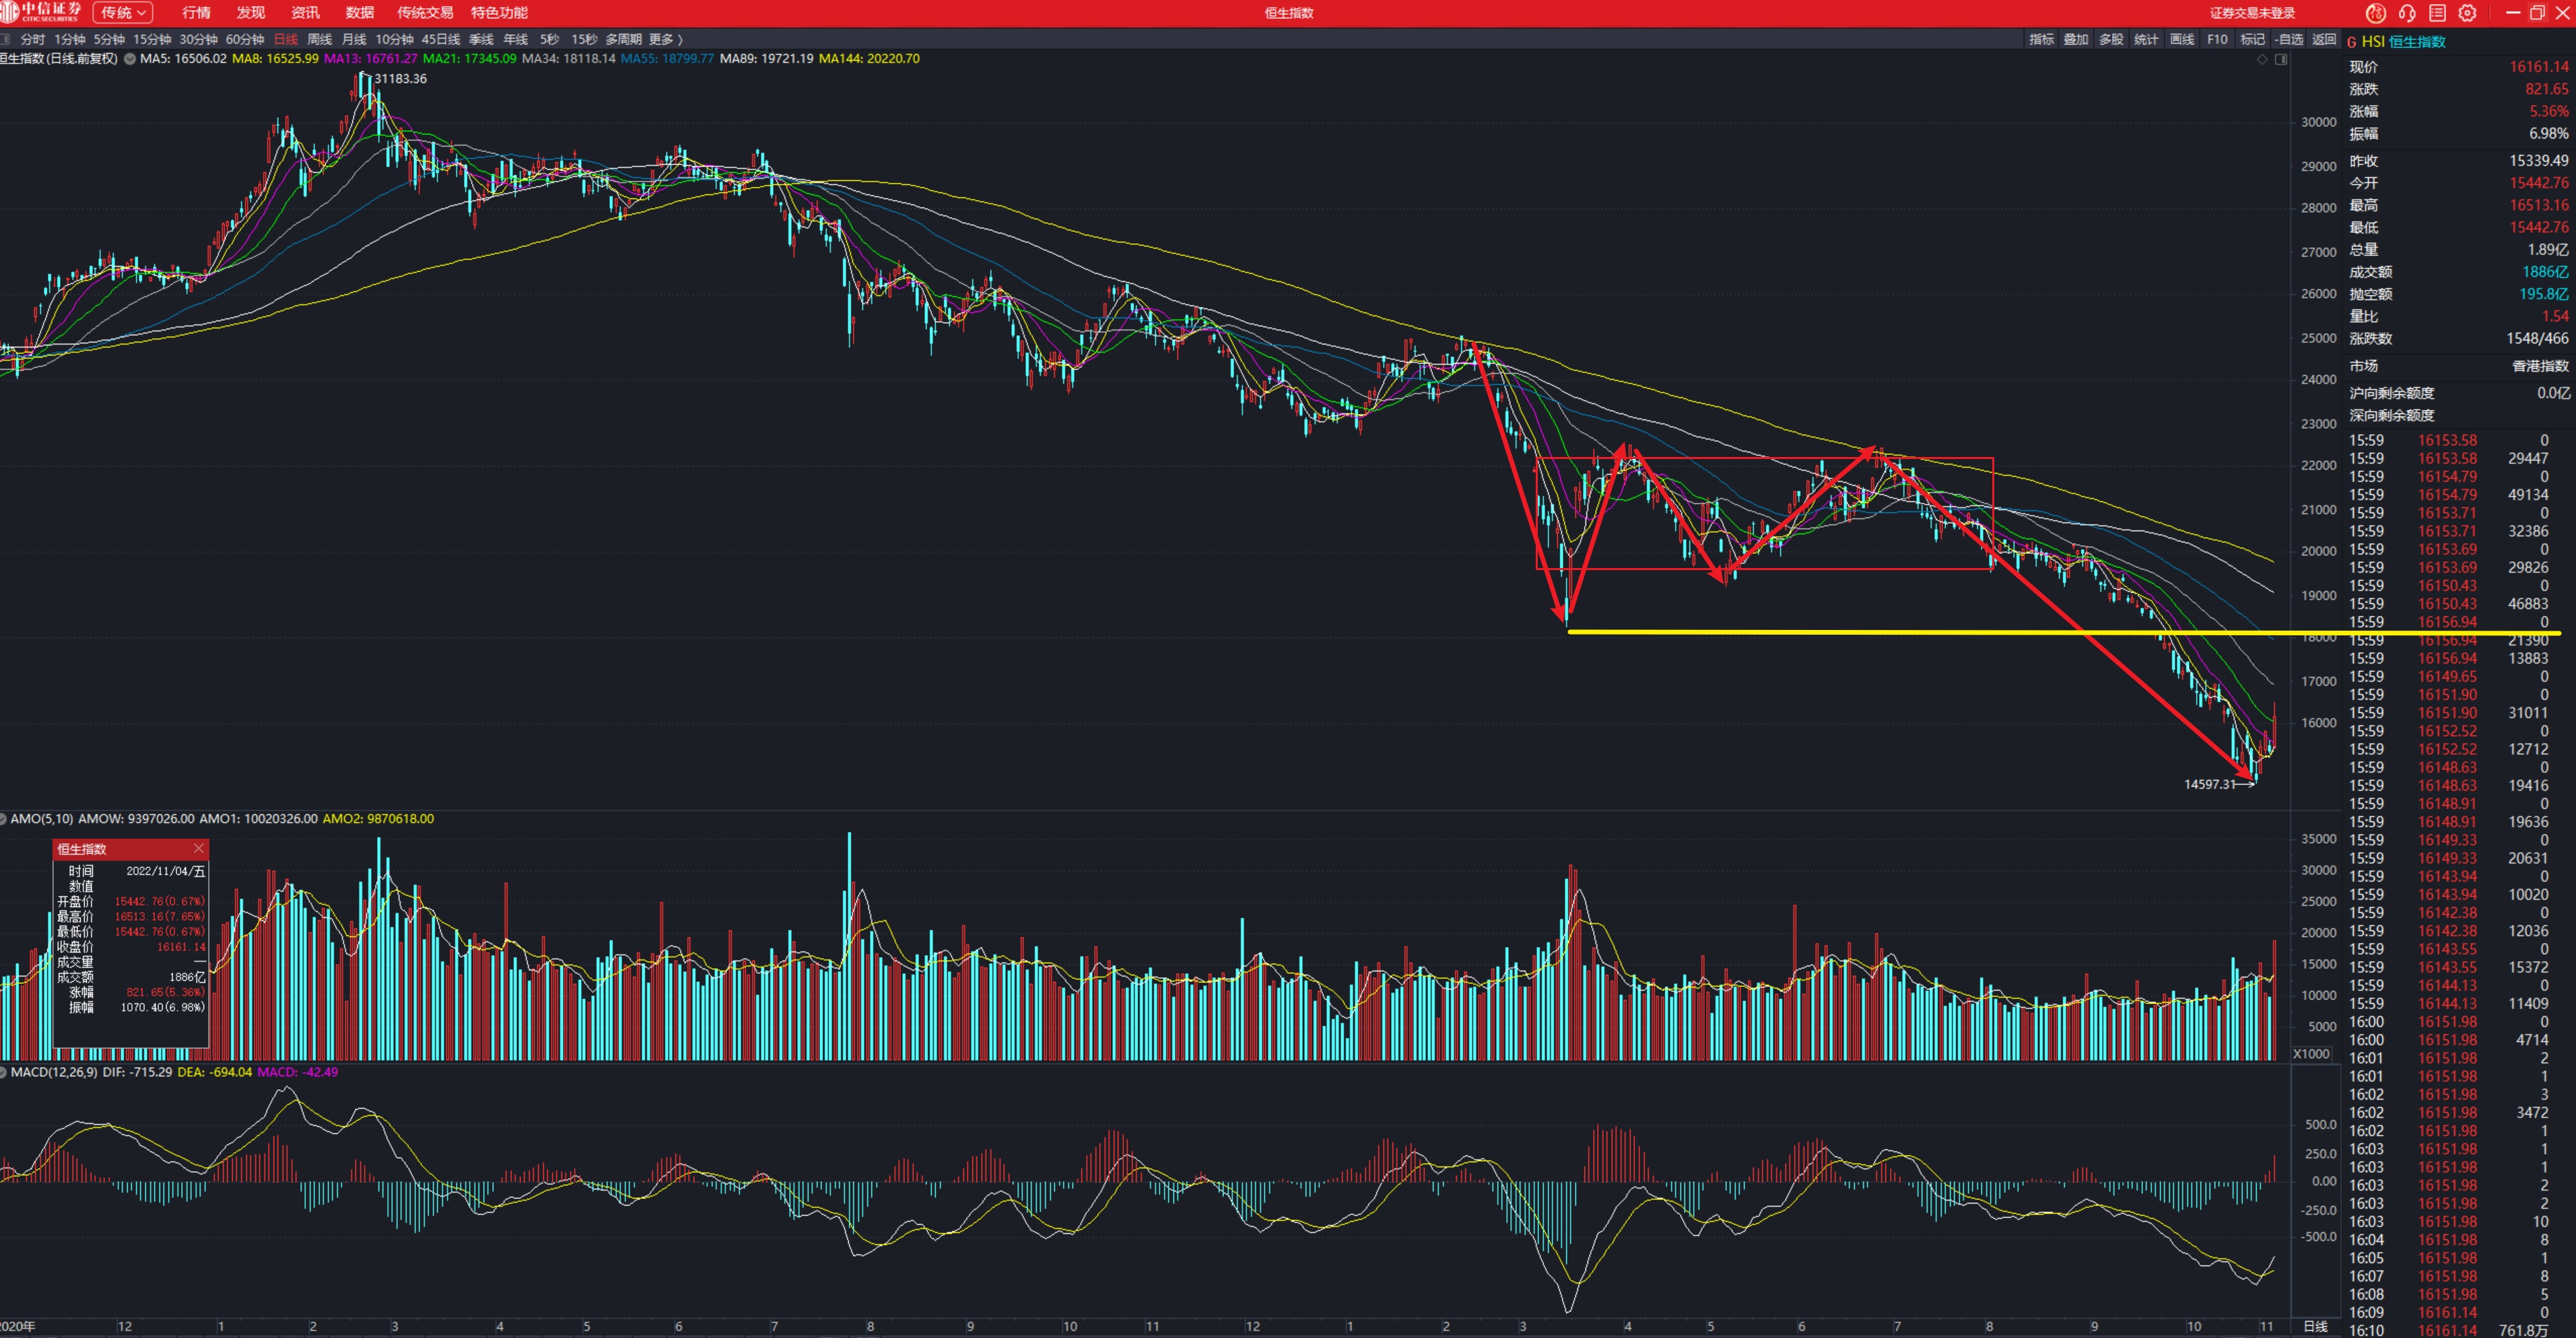Open the 行情 menu
Viewport: 2576px width, 1338px height.
click(x=196, y=13)
